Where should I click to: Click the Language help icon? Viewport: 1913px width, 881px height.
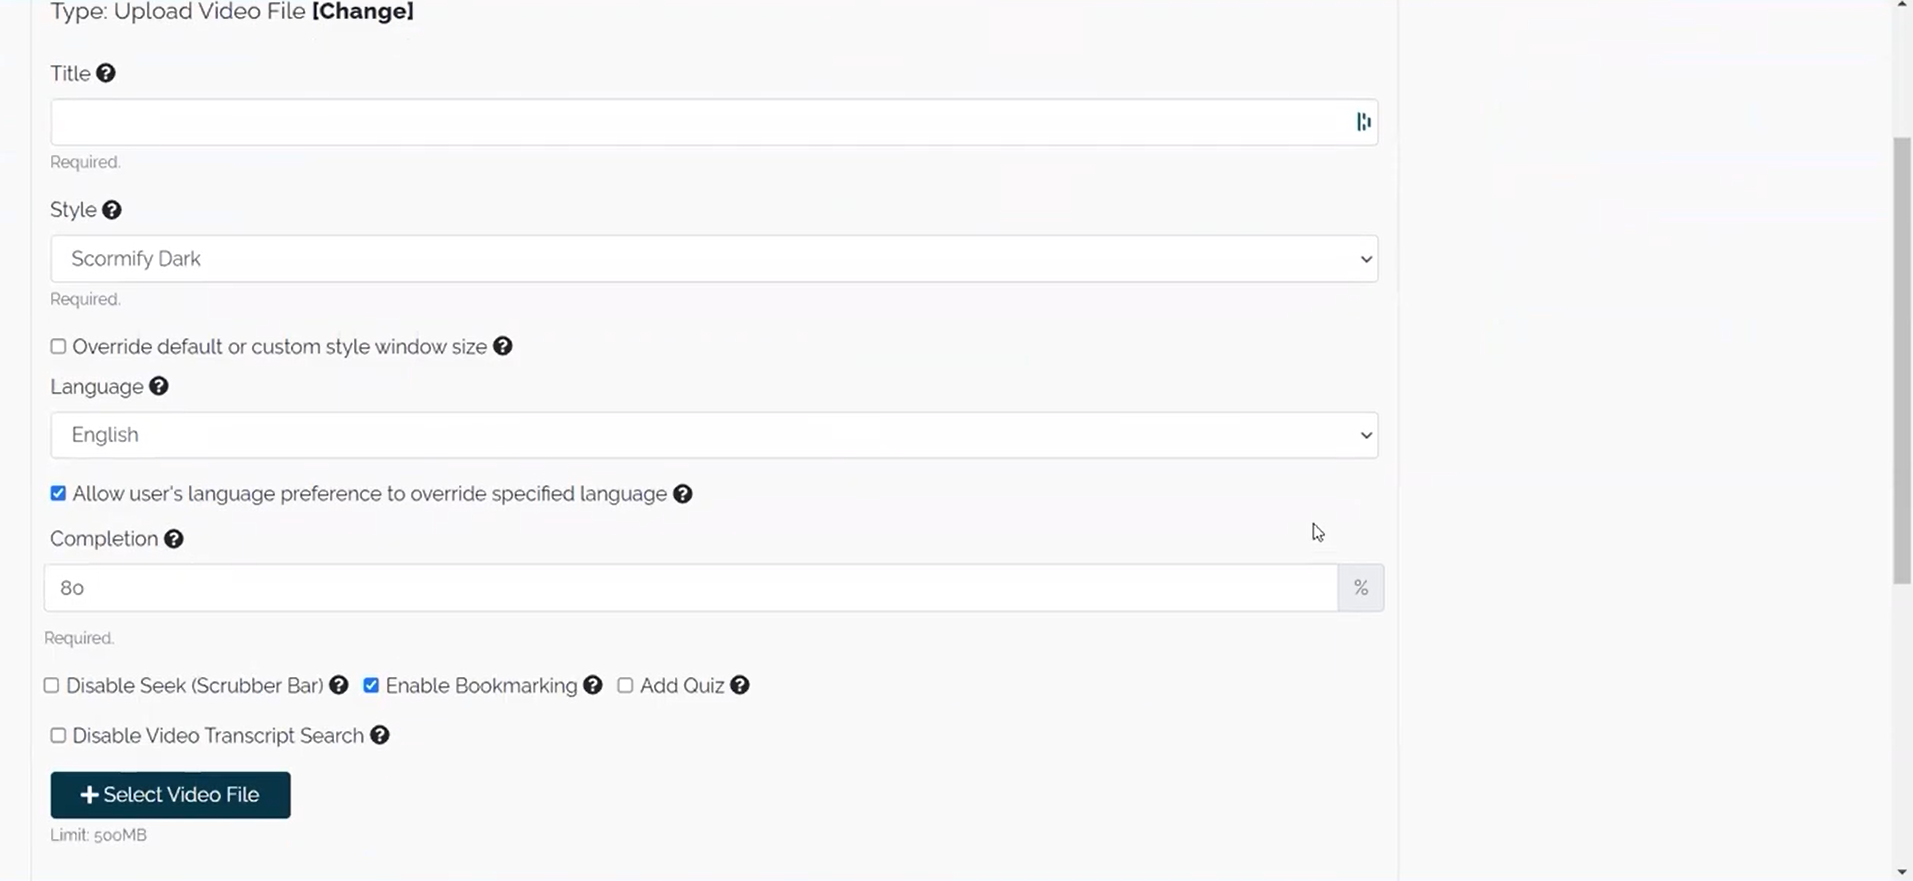tap(158, 386)
